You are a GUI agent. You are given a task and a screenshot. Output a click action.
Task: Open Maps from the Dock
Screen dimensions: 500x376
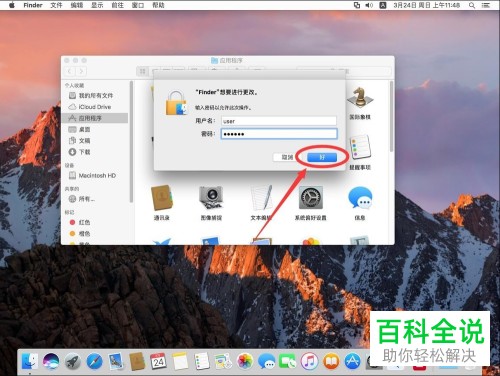click(223, 361)
